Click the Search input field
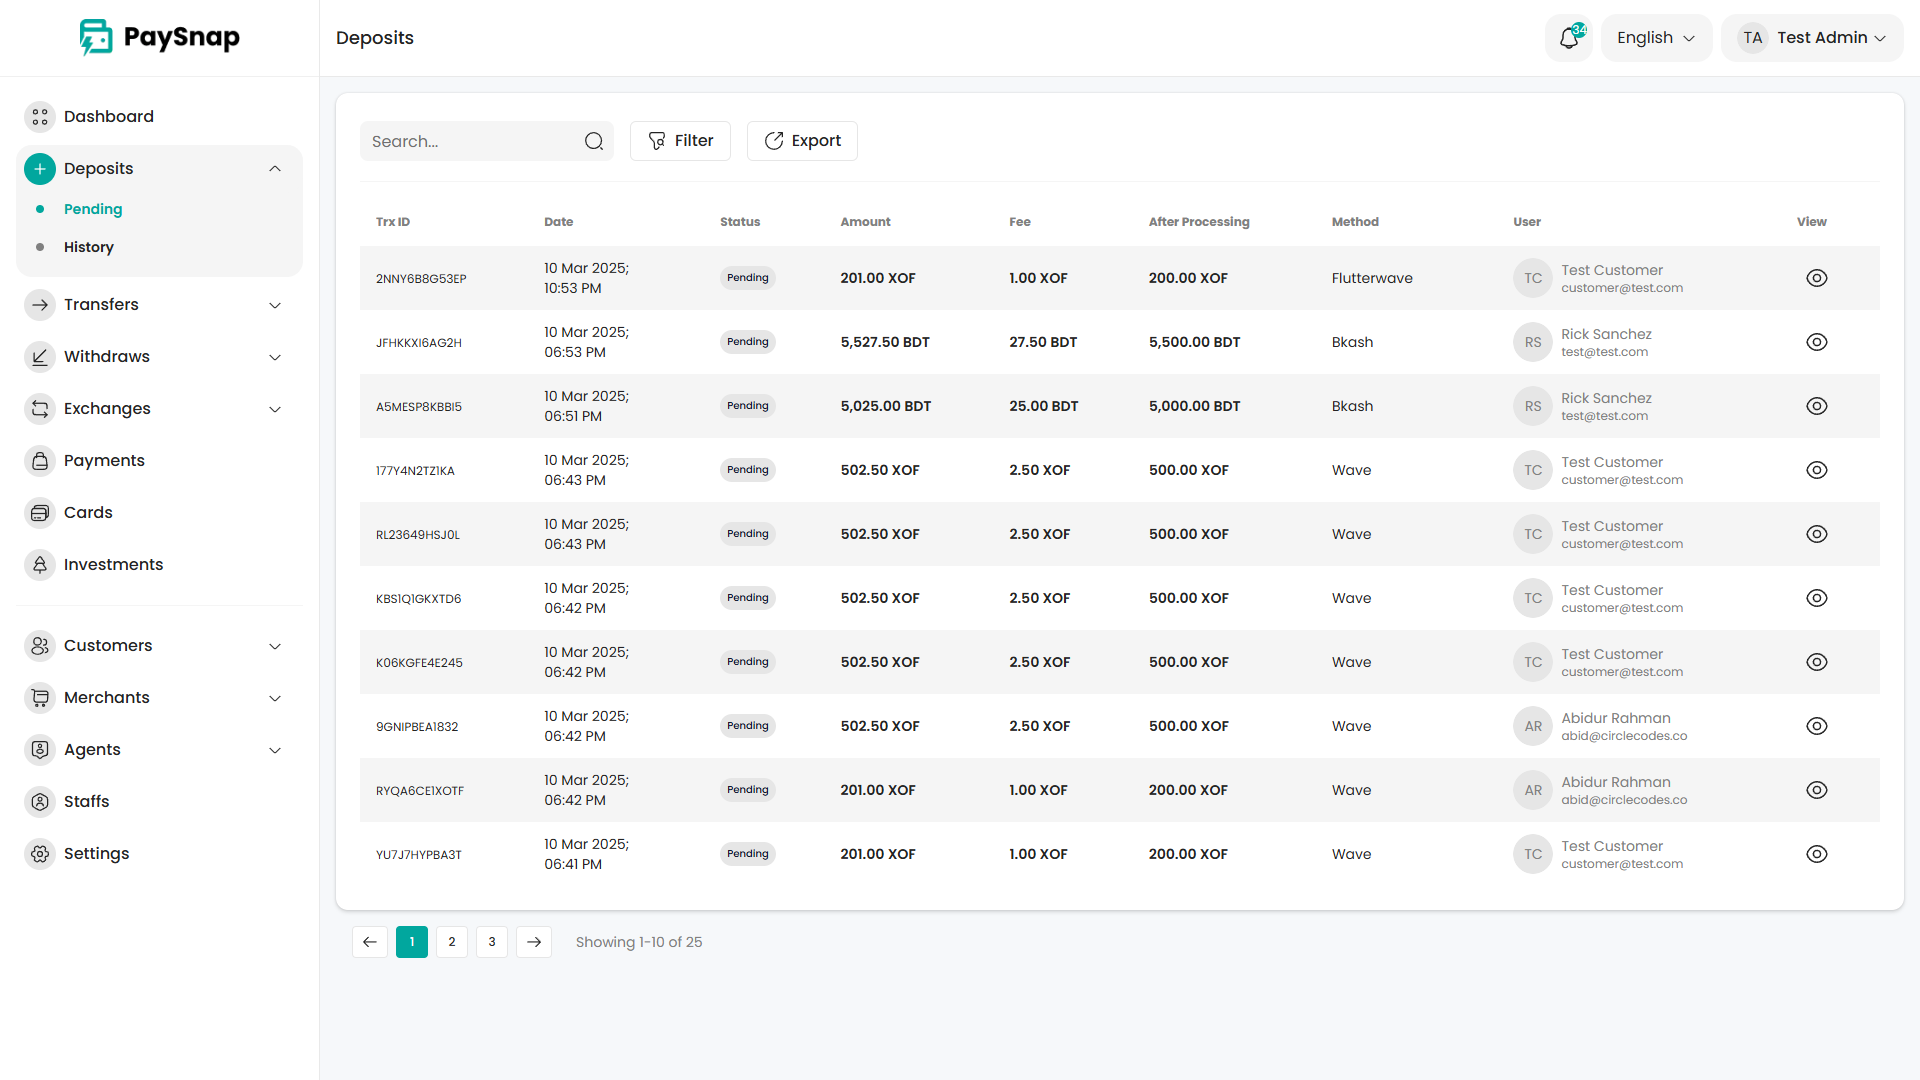 [x=470, y=141]
